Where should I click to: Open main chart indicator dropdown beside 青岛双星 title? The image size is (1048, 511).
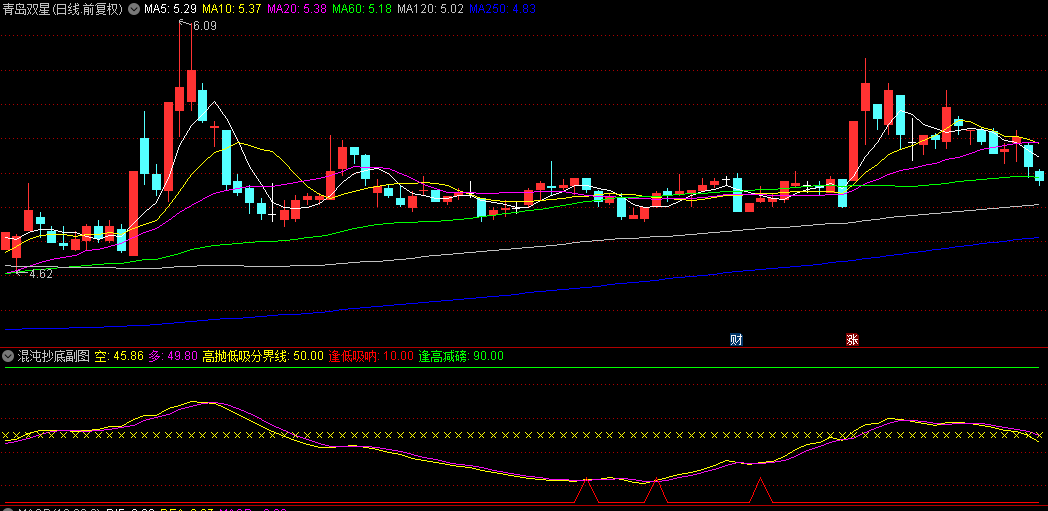pyautogui.click(x=134, y=9)
